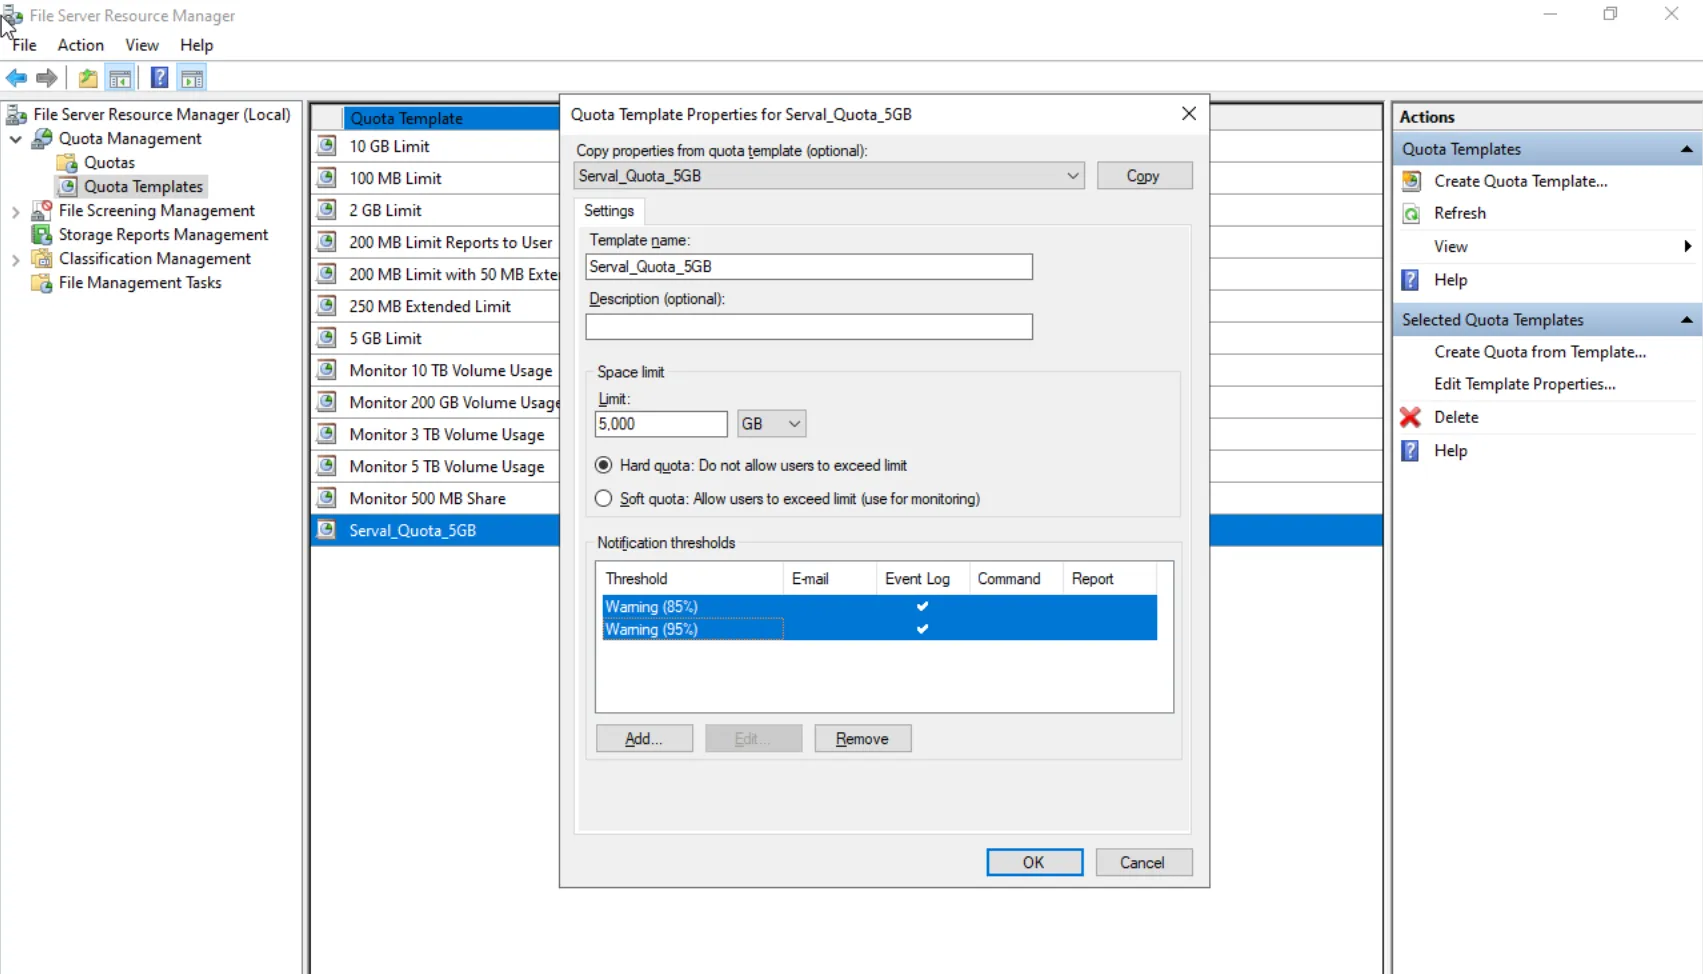
Task: Toggle Event Log check for Warning (85%)
Action: pyautogui.click(x=922, y=606)
